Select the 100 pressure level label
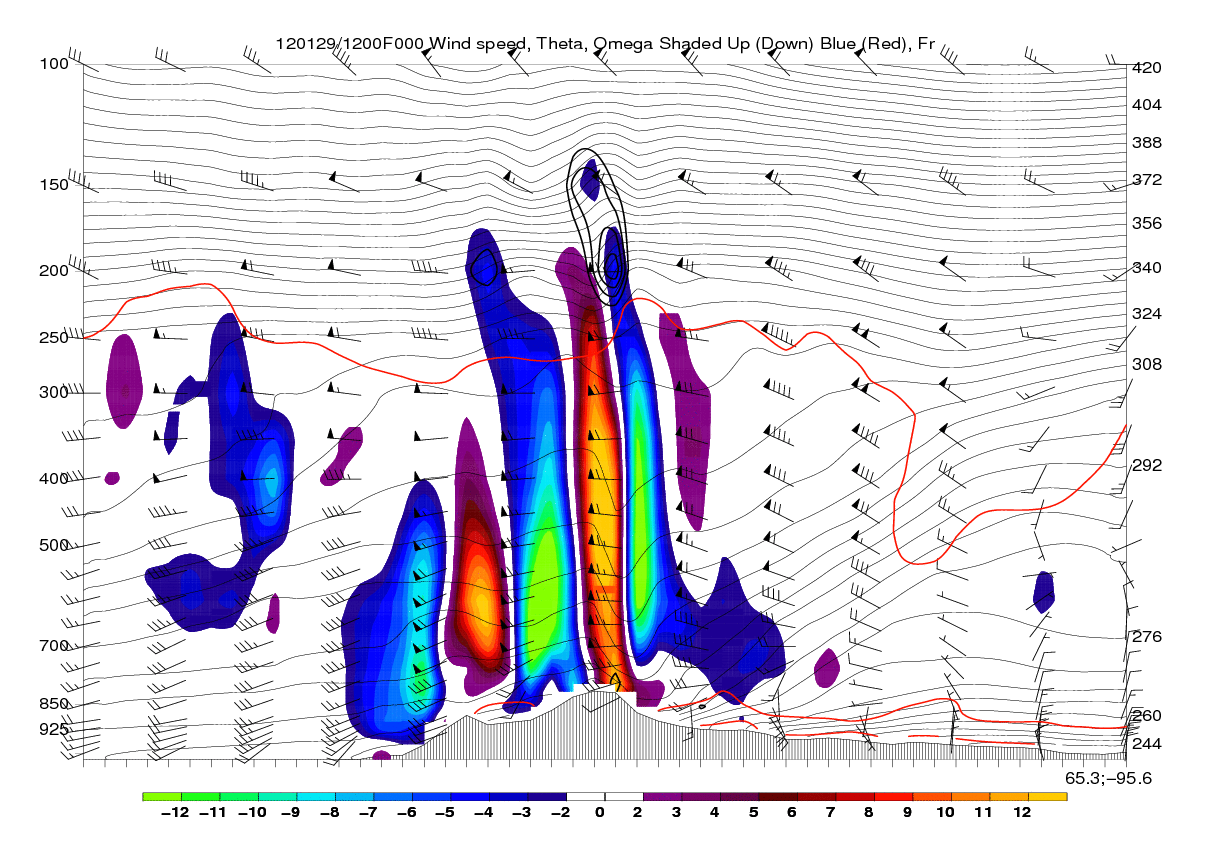Image resolution: width=1210 pixels, height=850 pixels. (x=54, y=64)
